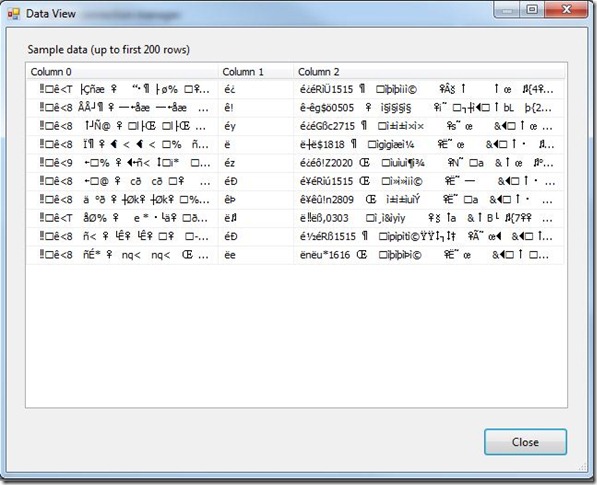
Task: Select Column 2 cell with '1818'
Action: coord(429,145)
